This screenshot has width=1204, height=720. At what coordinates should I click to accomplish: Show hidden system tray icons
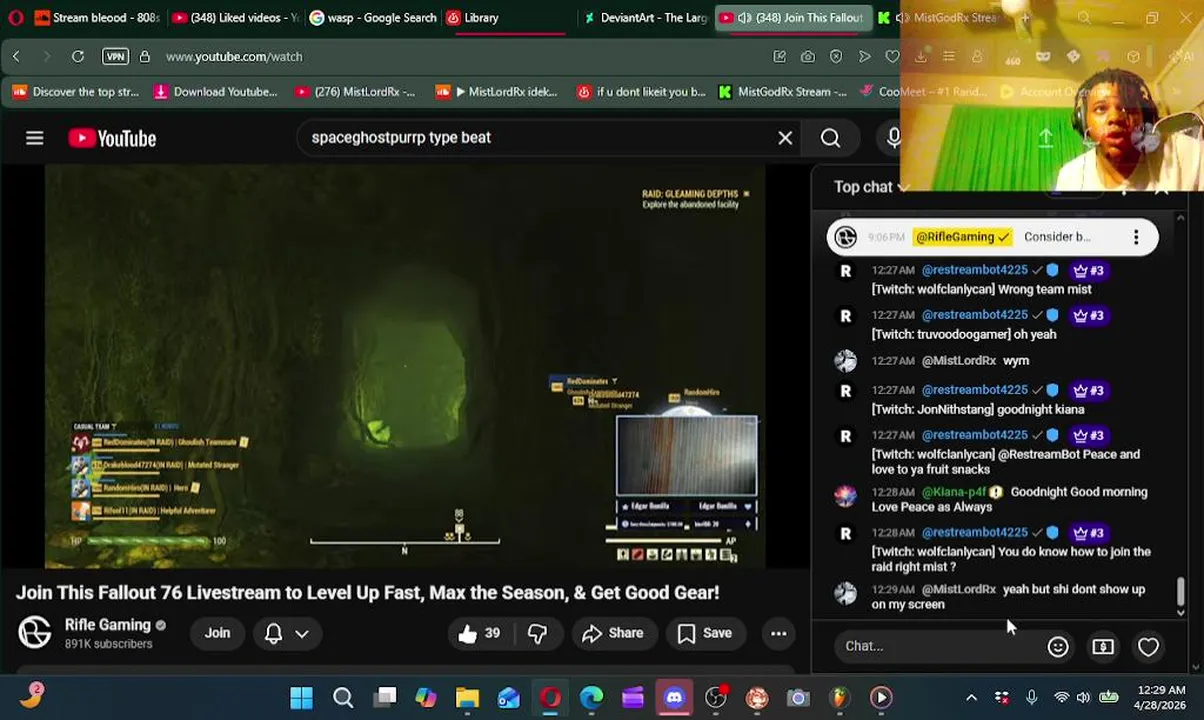point(970,697)
